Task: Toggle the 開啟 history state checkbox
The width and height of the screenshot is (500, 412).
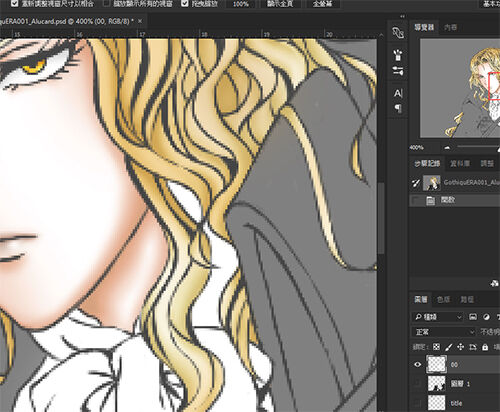Action: click(416, 200)
